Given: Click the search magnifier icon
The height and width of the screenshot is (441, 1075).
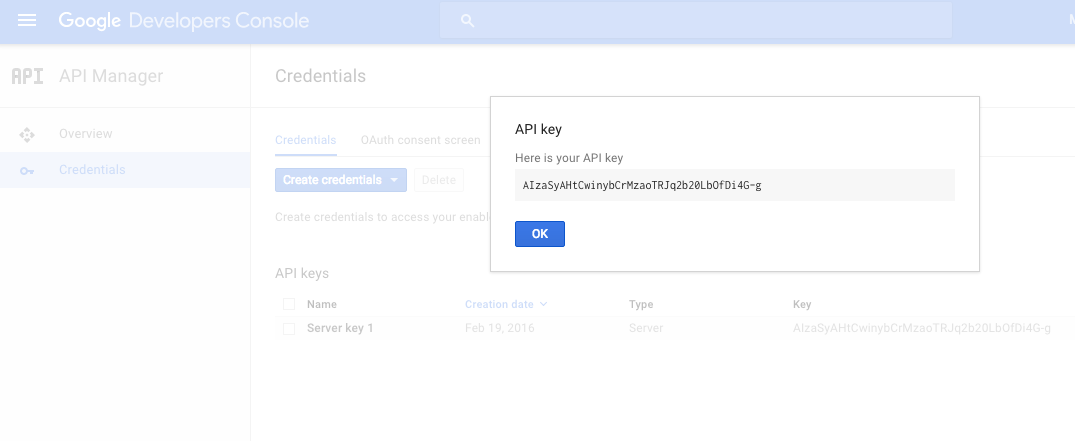Looking at the screenshot, I should pyautogui.click(x=468, y=21).
